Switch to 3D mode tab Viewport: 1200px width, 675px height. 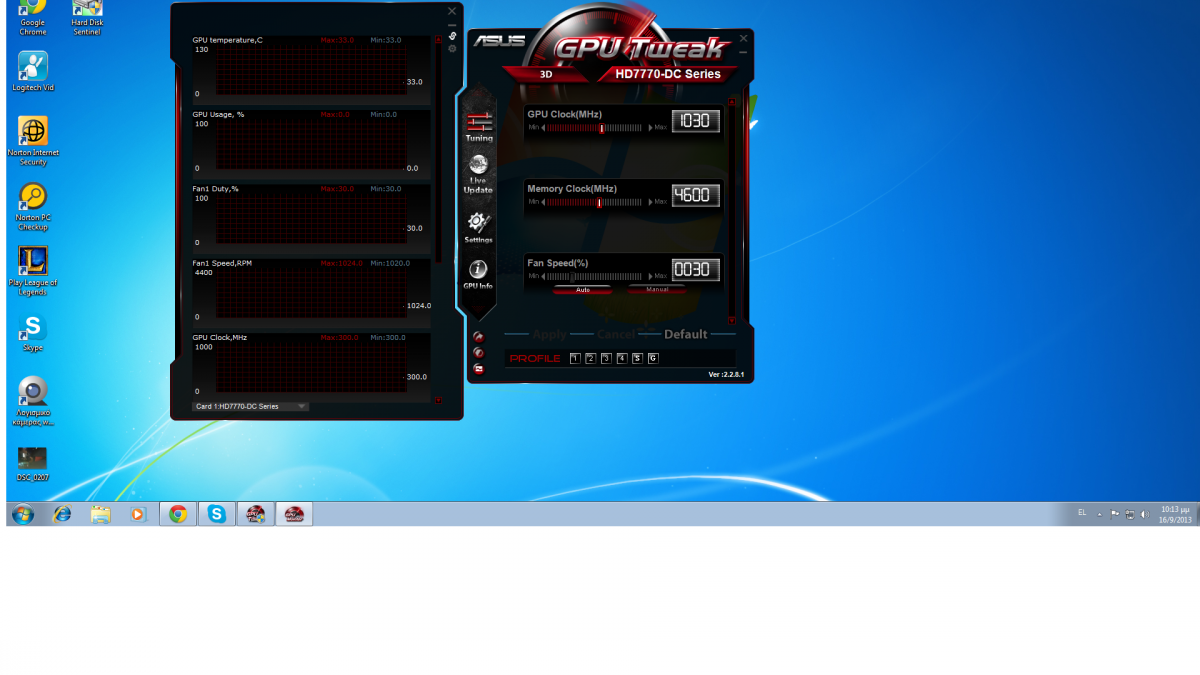pyautogui.click(x=546, y=74)
